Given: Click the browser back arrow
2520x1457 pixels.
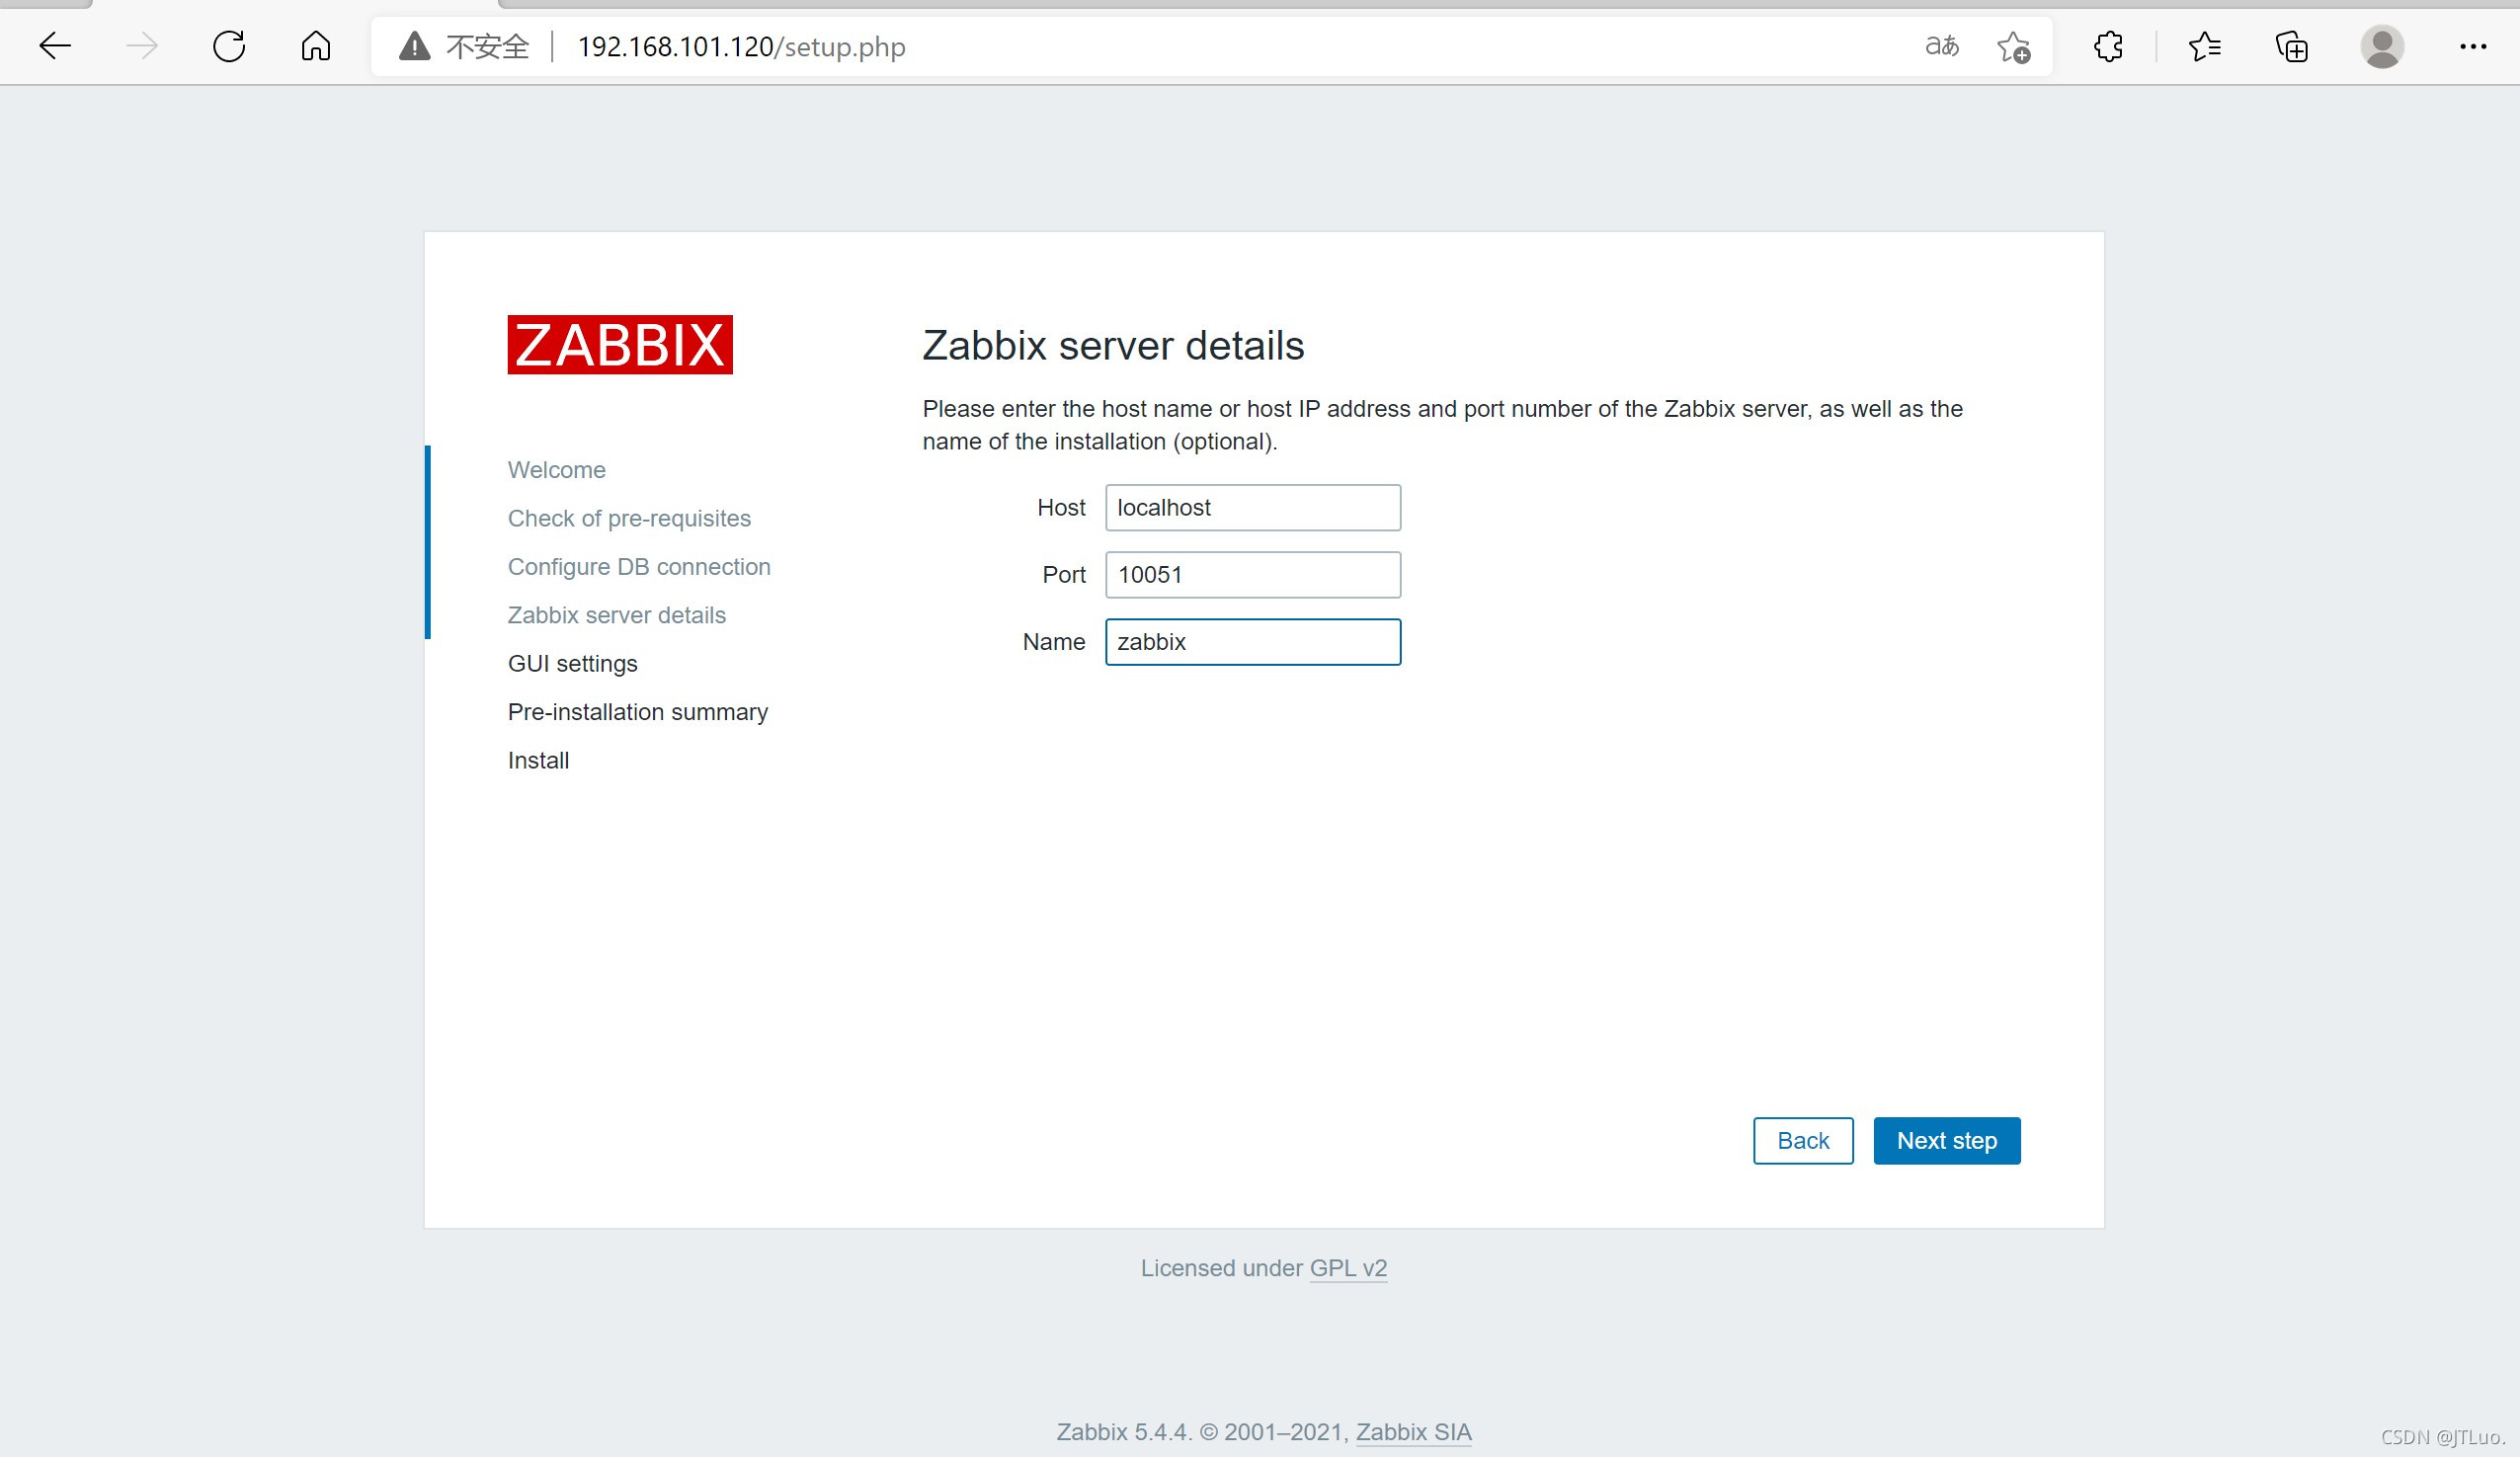Looking at the screenshot, I should point(55,46).
